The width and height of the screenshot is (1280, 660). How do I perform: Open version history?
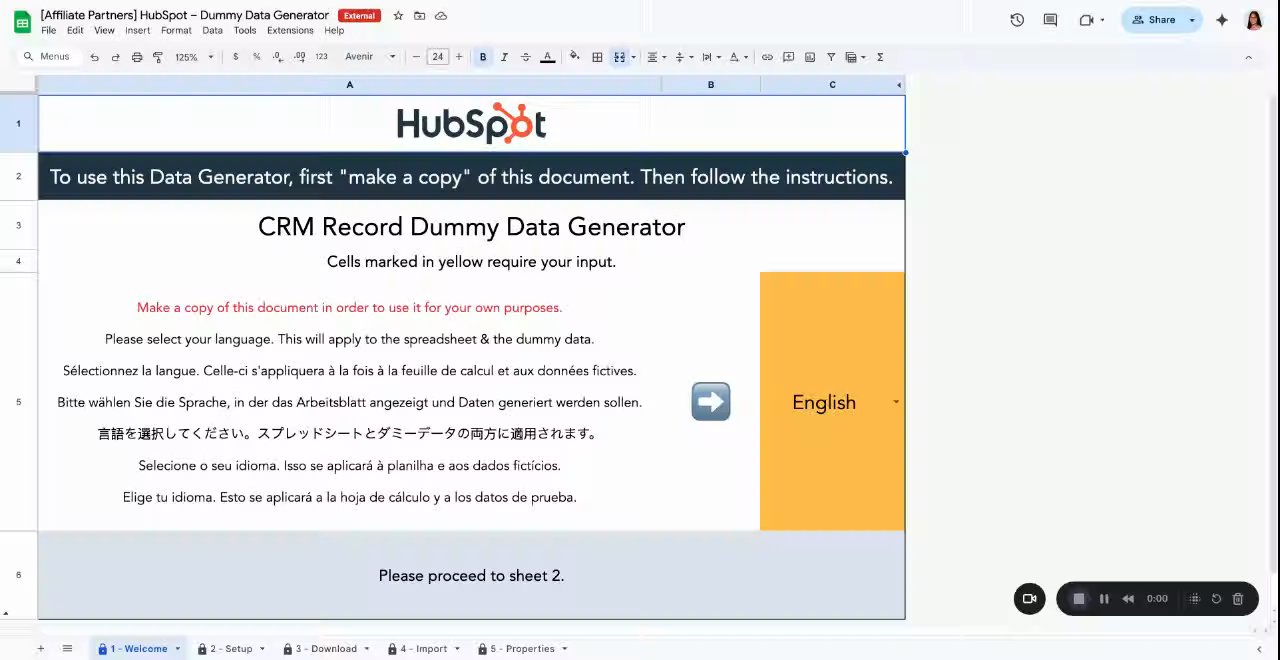click(x=1017, y=20)
